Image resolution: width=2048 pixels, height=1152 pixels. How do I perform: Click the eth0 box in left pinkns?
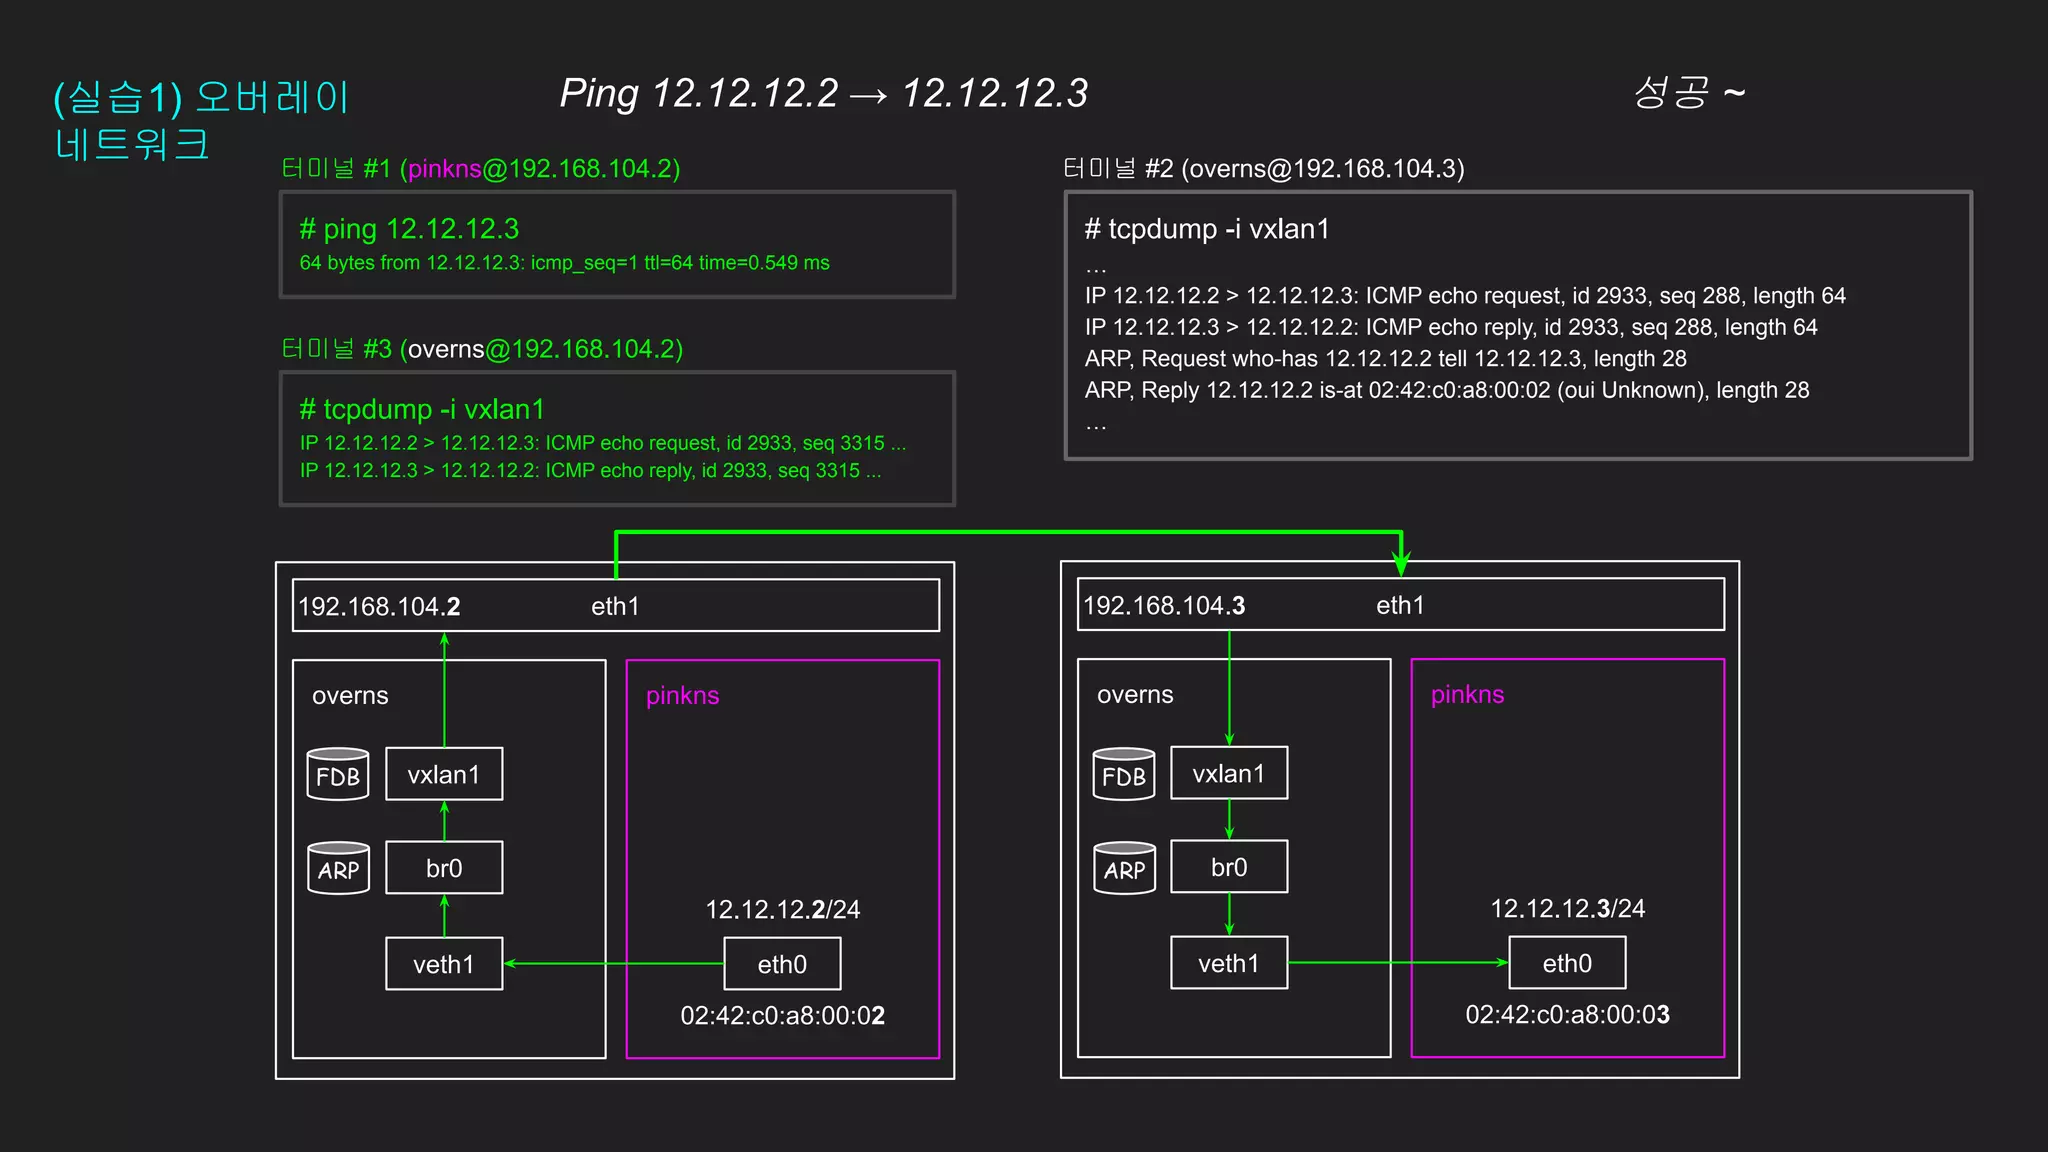pyautogui.click(x=782, y=964)
